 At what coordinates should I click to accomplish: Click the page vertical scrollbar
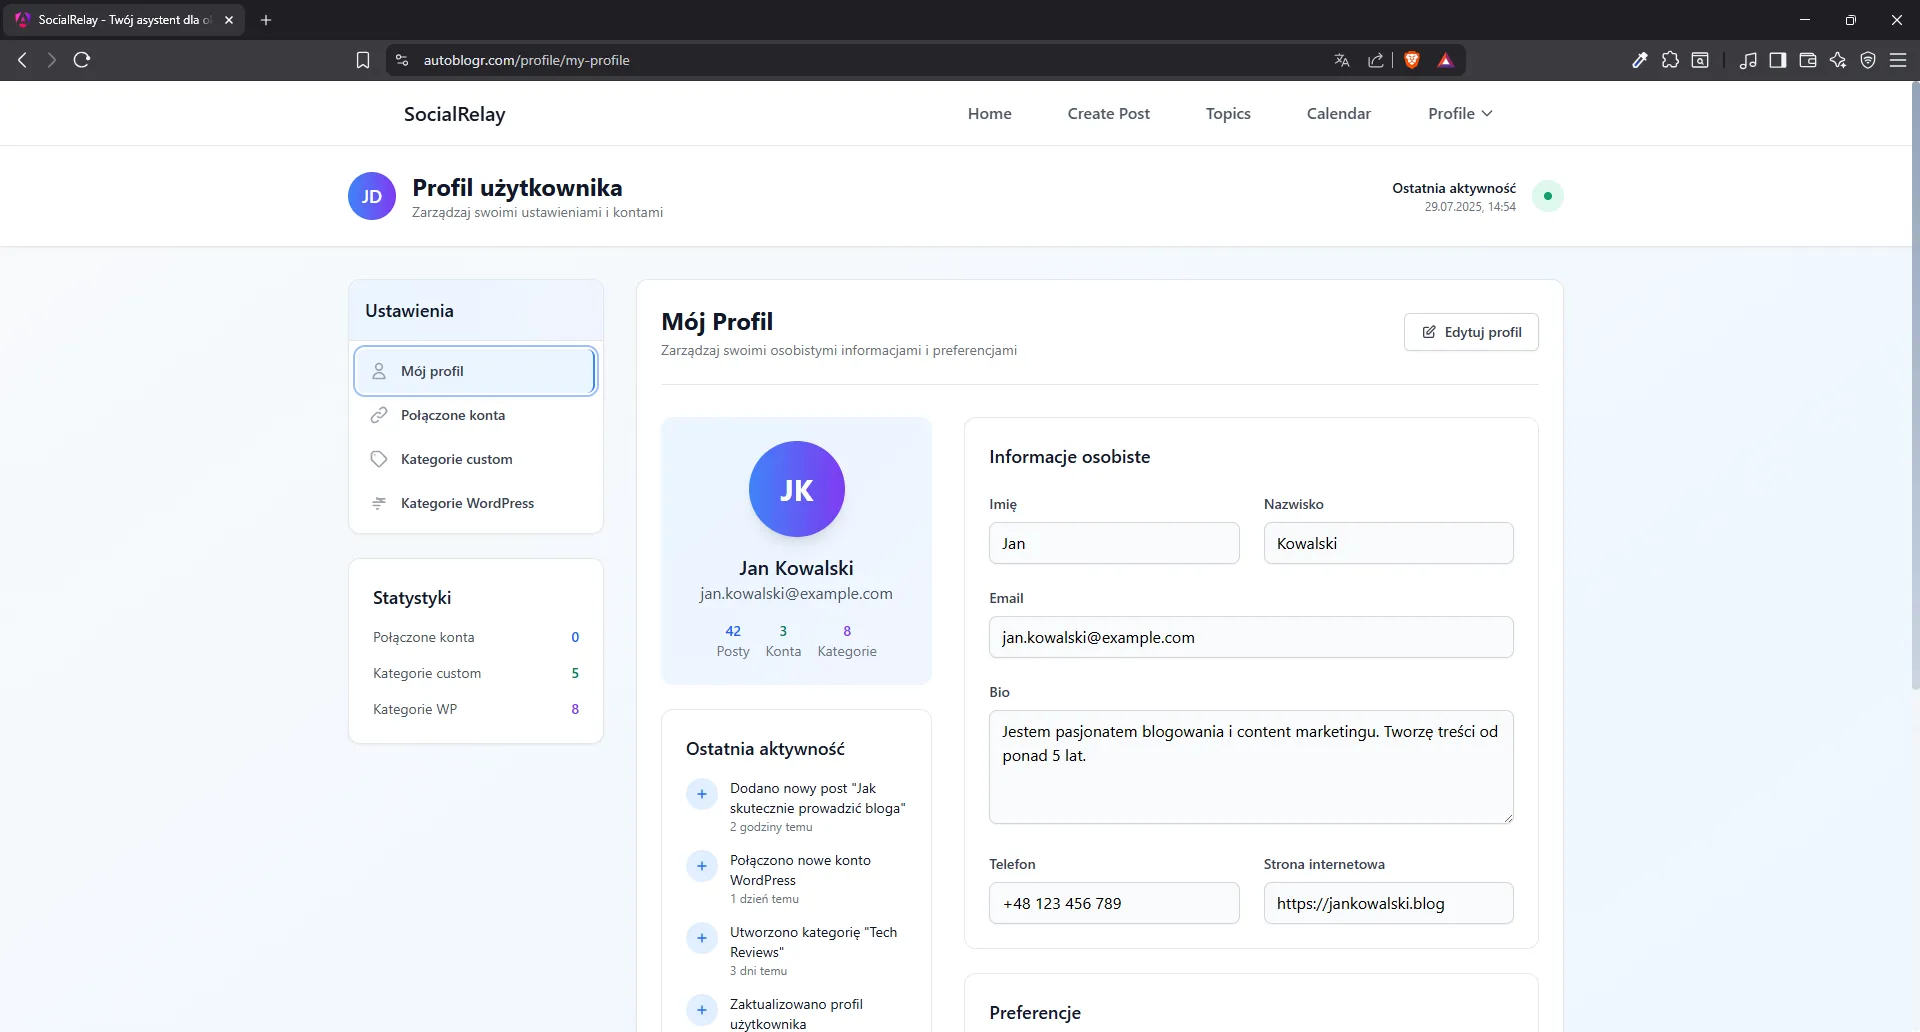click(x=1914, y=400)
